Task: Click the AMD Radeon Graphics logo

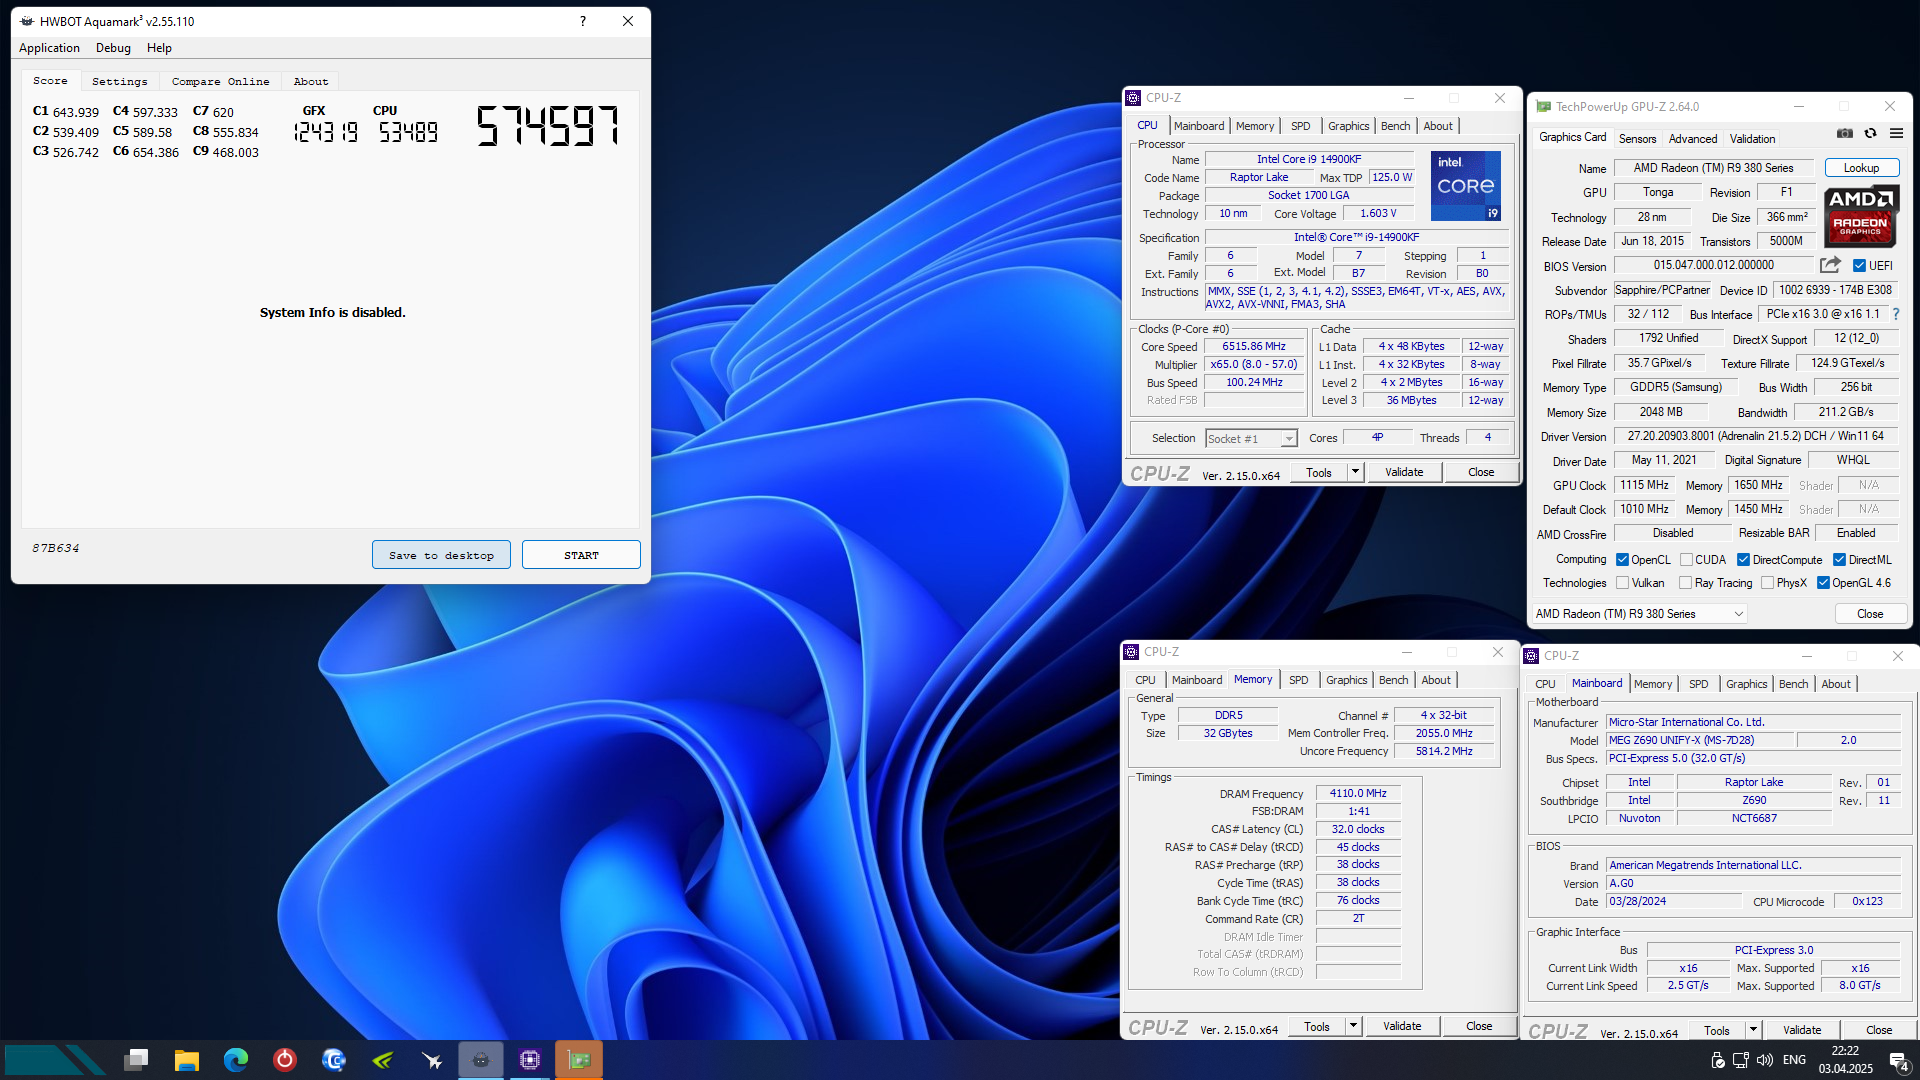Action: (1861, 216)
